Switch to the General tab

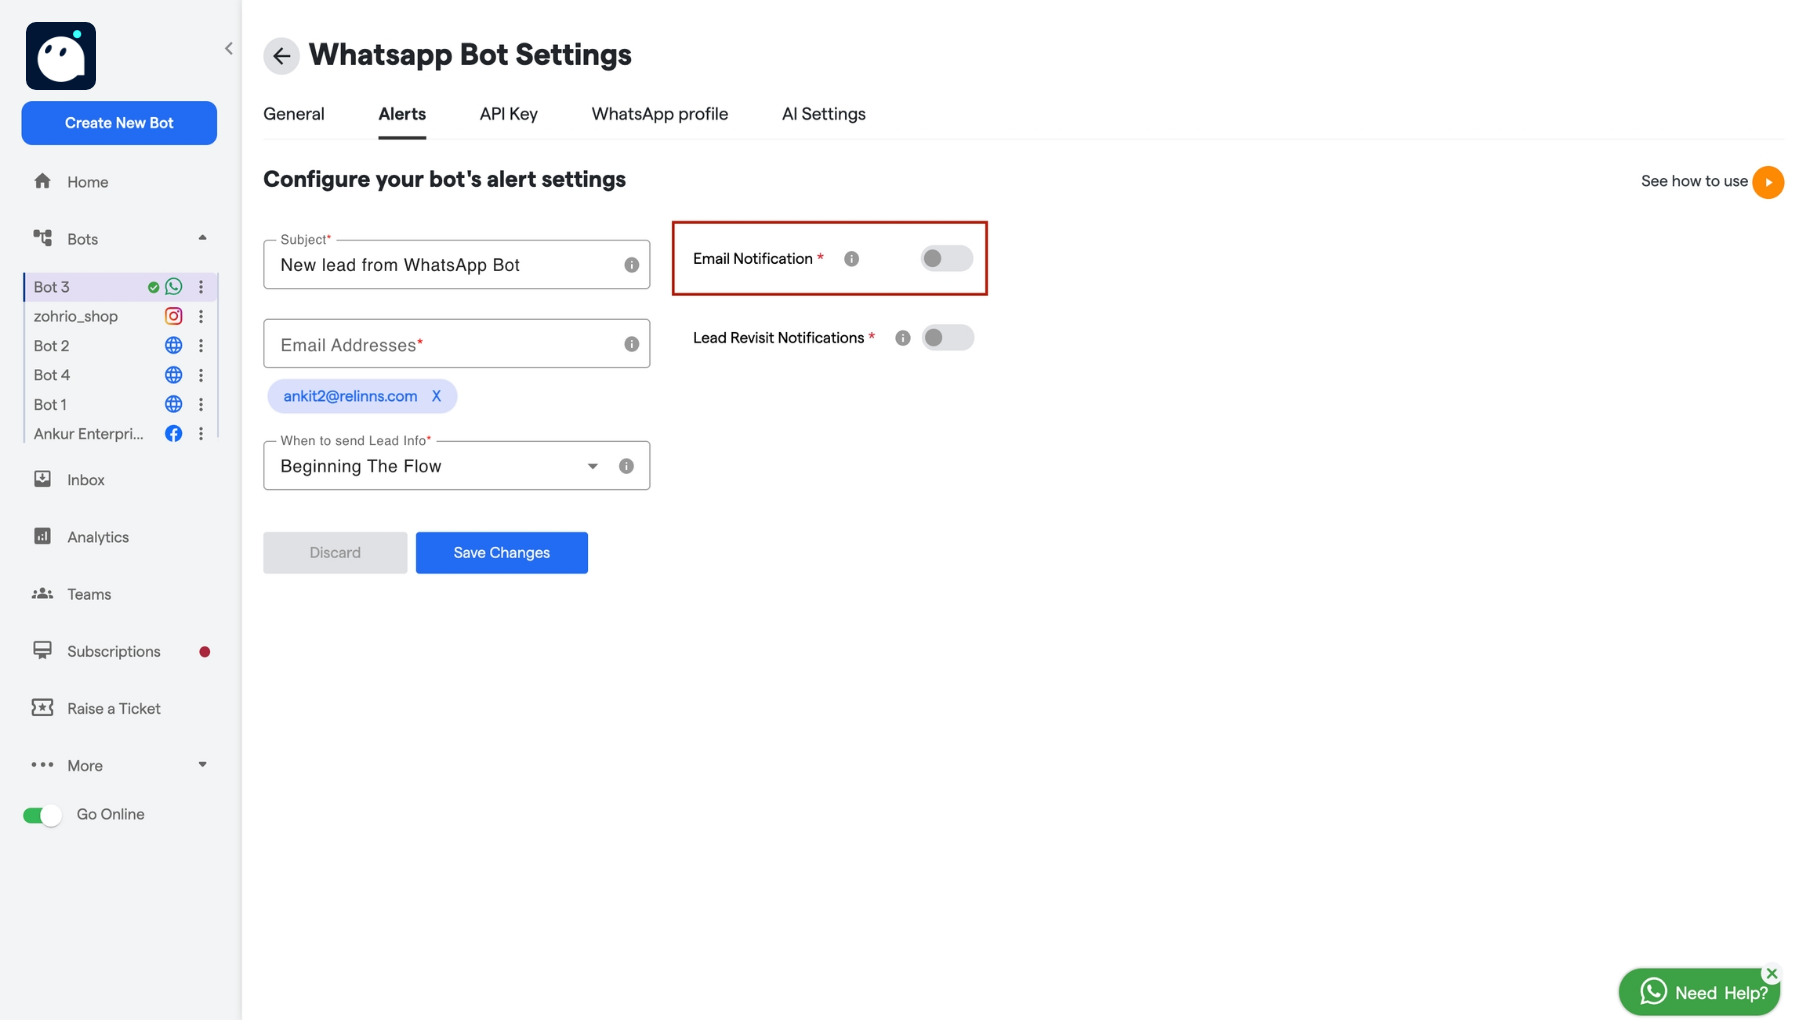click(294, 114)
